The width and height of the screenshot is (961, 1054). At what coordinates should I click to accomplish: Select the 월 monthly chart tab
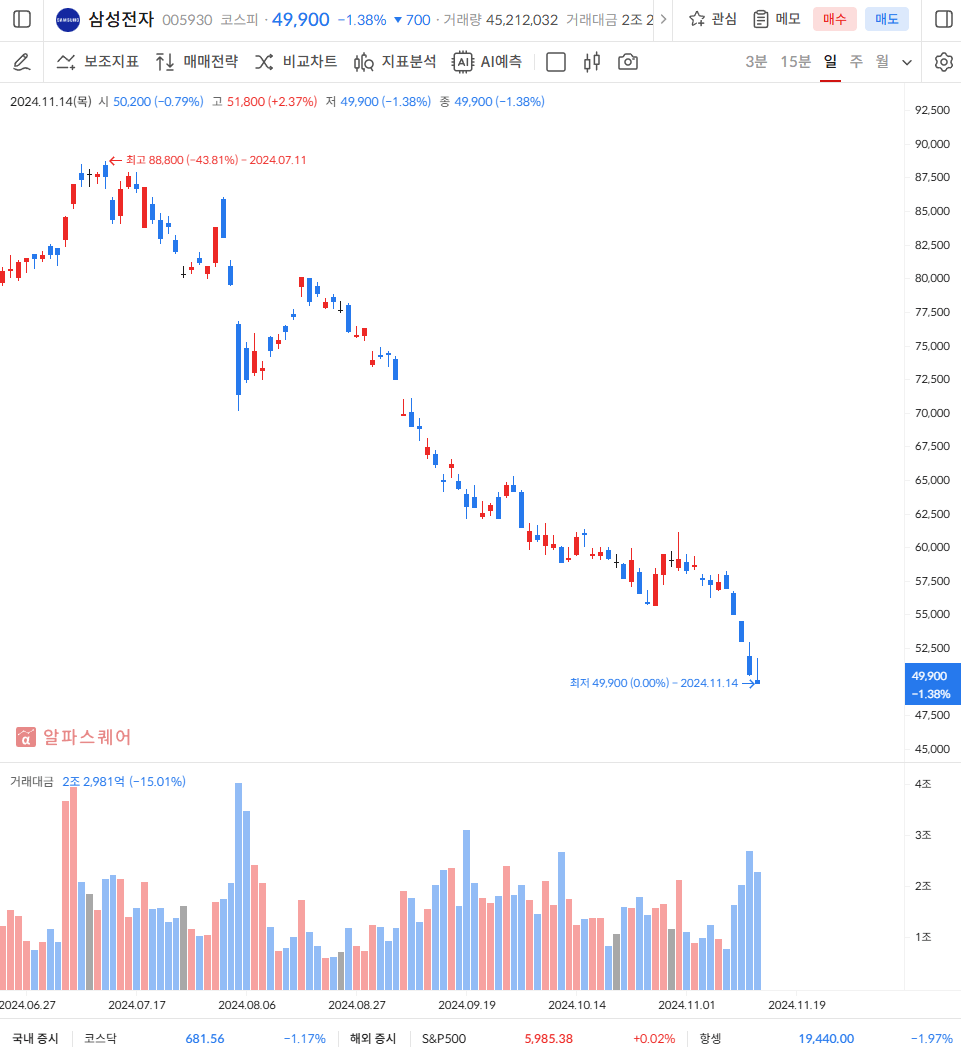(882, 62)
